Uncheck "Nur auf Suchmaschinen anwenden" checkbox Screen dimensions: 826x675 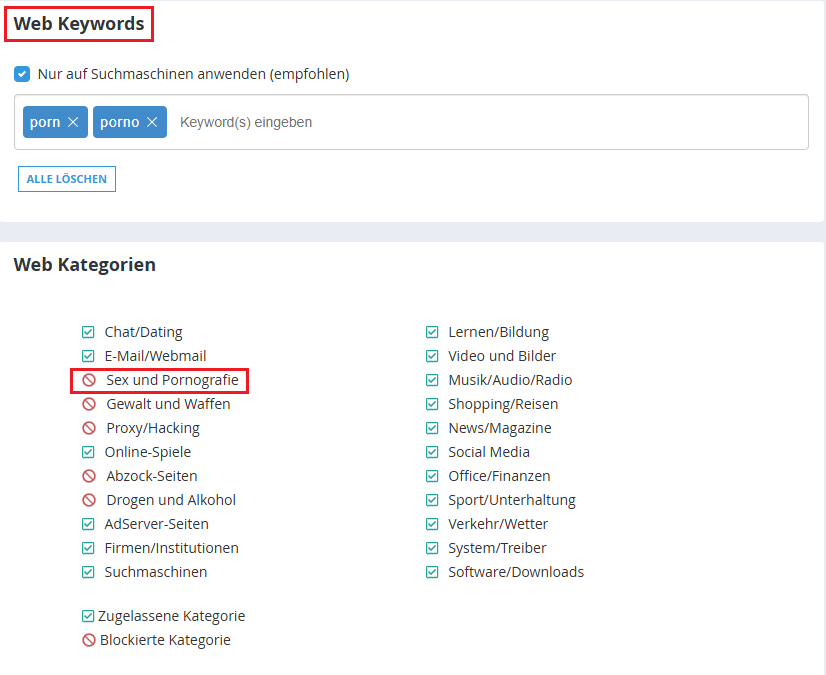pyautogui.click(x=22, y=74)
